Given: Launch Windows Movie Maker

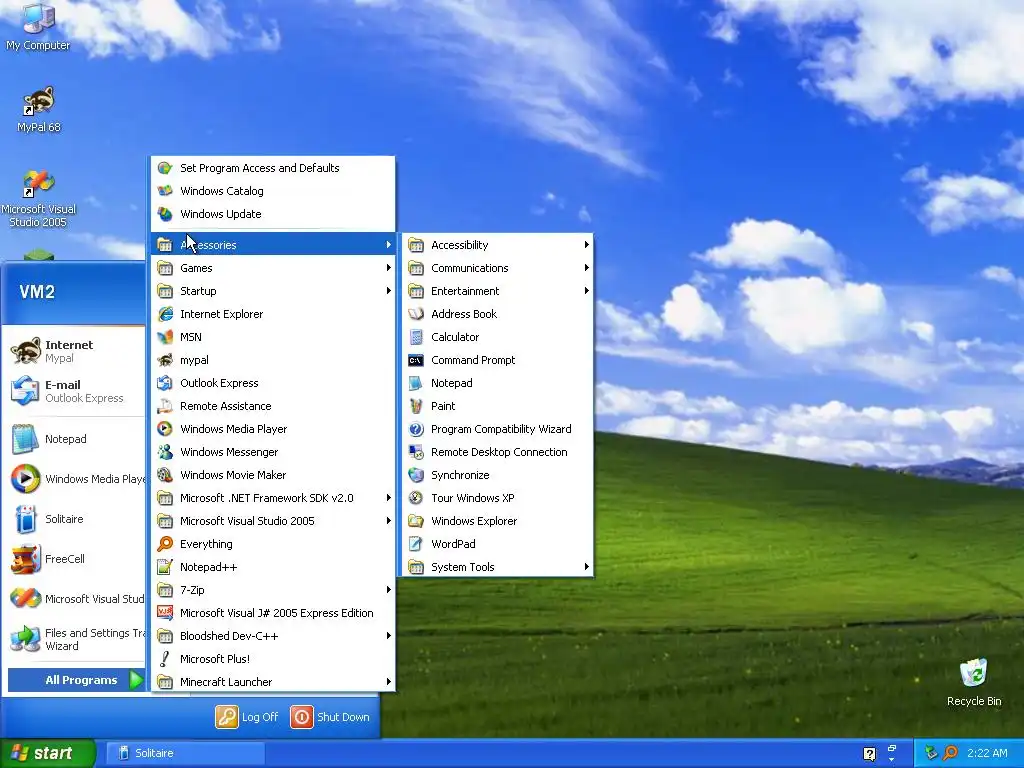Looking at the screenshot, I should [x=273, y=475].
